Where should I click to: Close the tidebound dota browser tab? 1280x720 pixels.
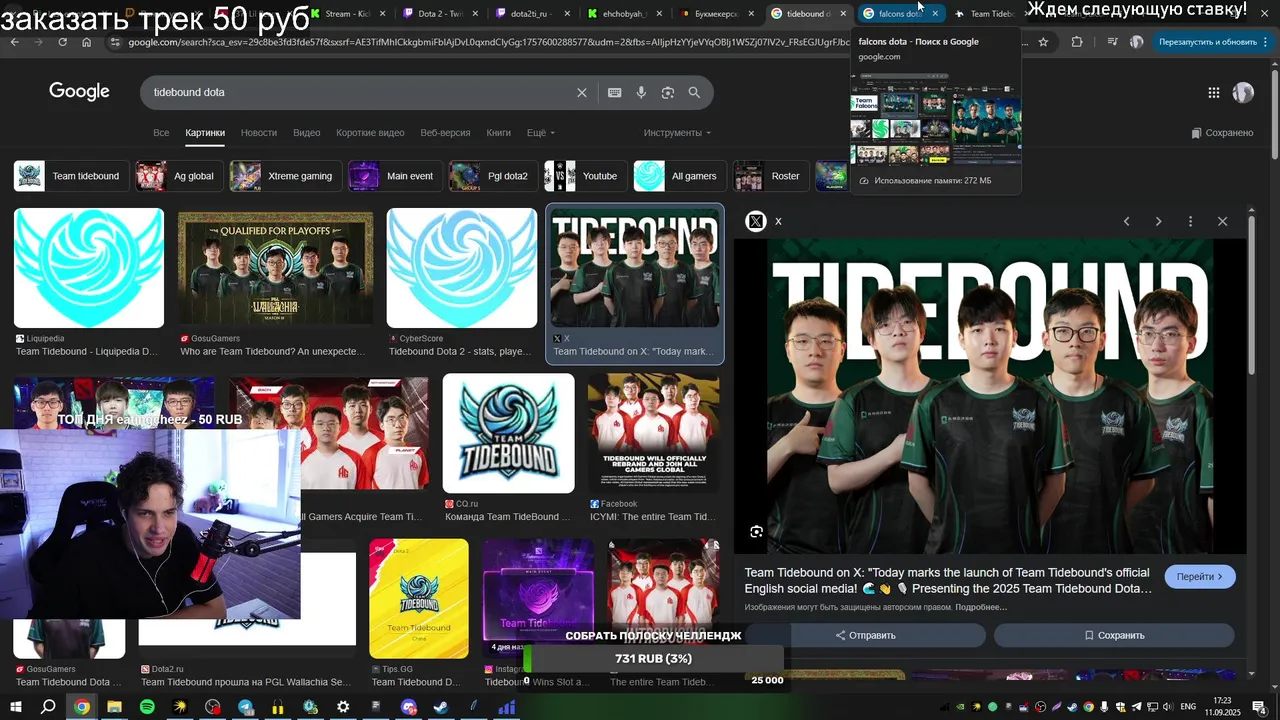[x=843, y=14]
